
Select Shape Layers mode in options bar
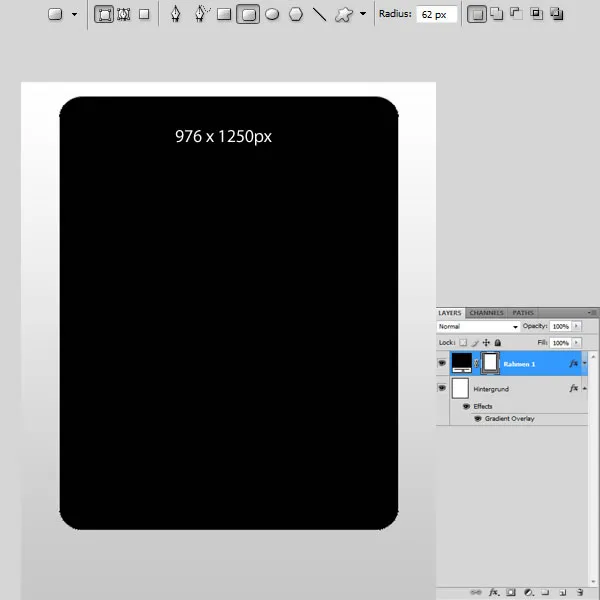coord(104,15)
